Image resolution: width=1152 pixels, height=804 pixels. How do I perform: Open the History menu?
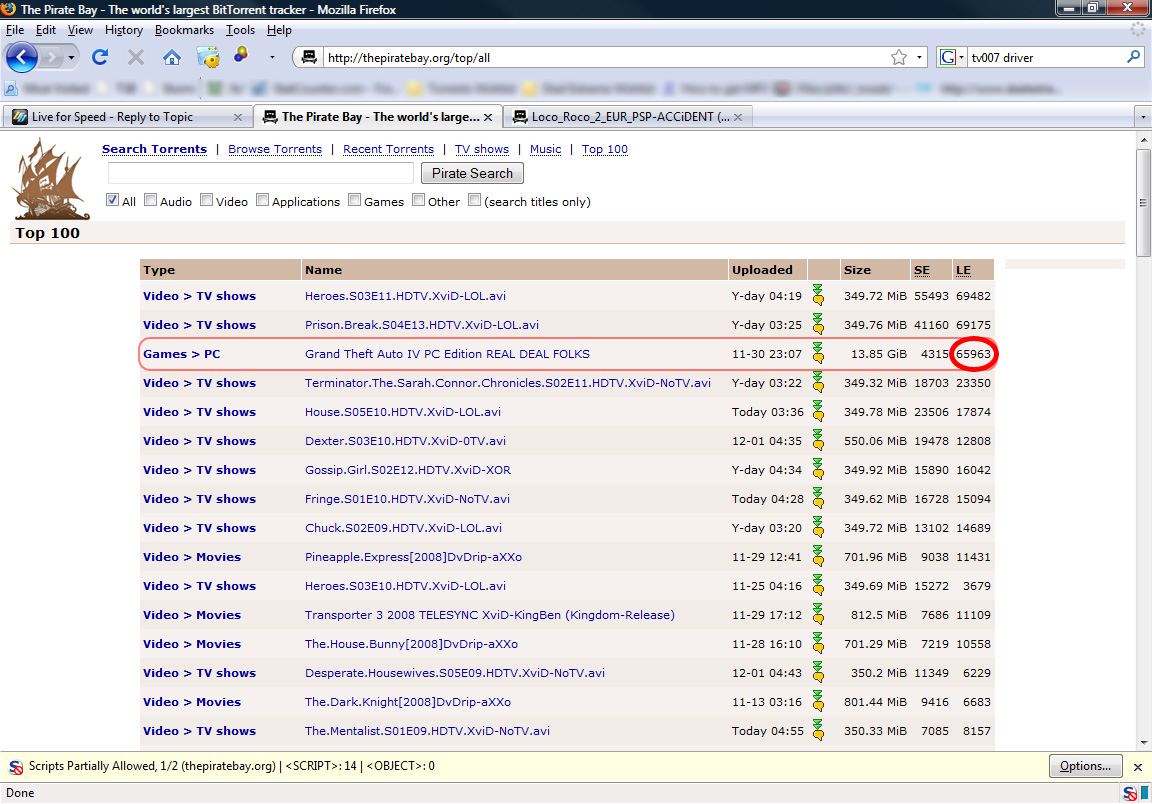click(123, 30)
